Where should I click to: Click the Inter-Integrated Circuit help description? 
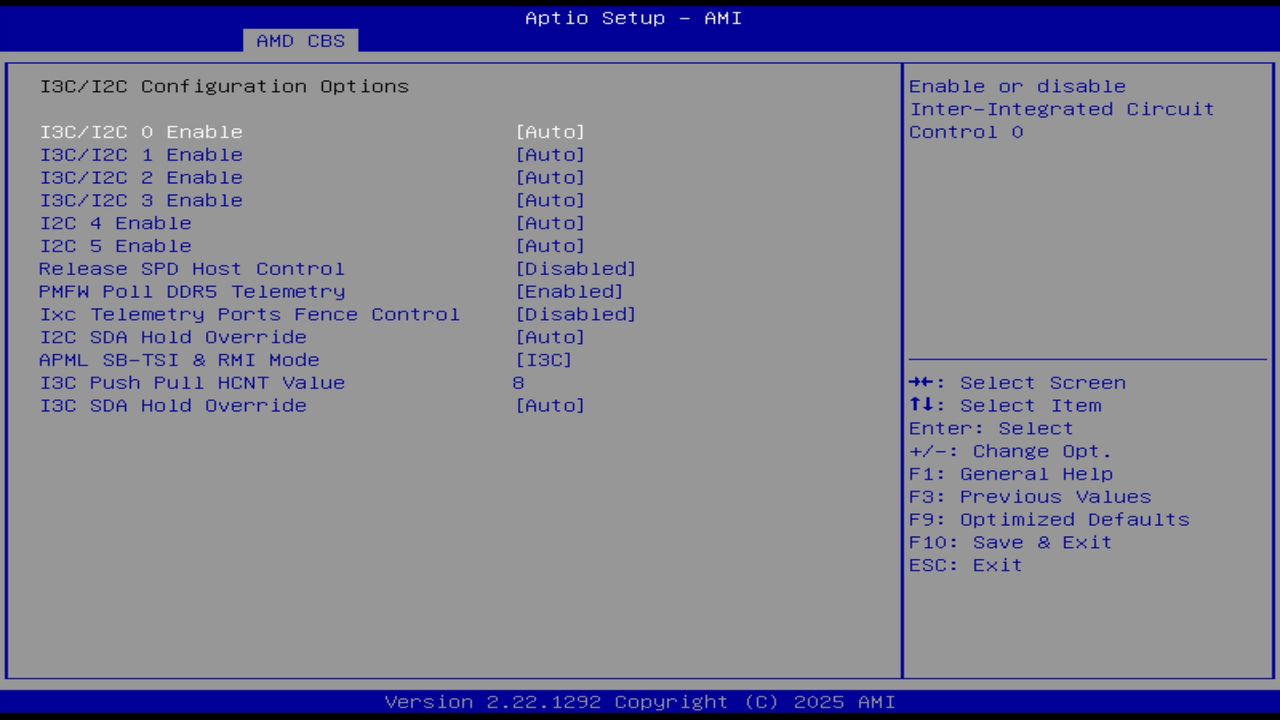(1062, 109)
